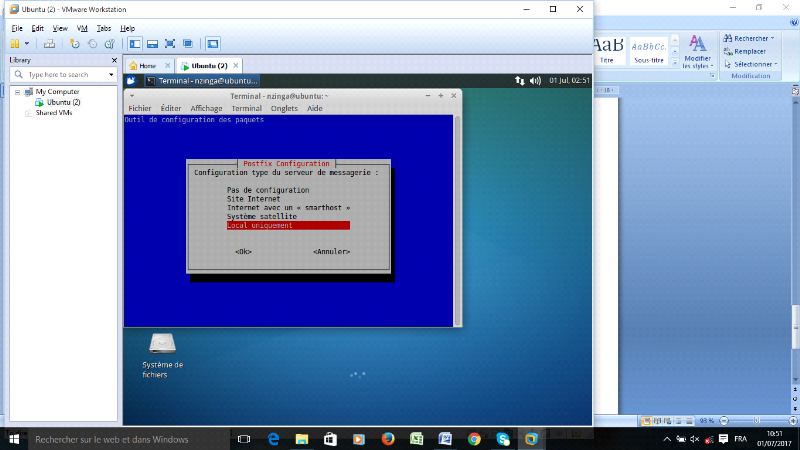Click the VMware suspend (pause) toolbar icon
Screen dimensions: 800x450
[x=15, y=44]
